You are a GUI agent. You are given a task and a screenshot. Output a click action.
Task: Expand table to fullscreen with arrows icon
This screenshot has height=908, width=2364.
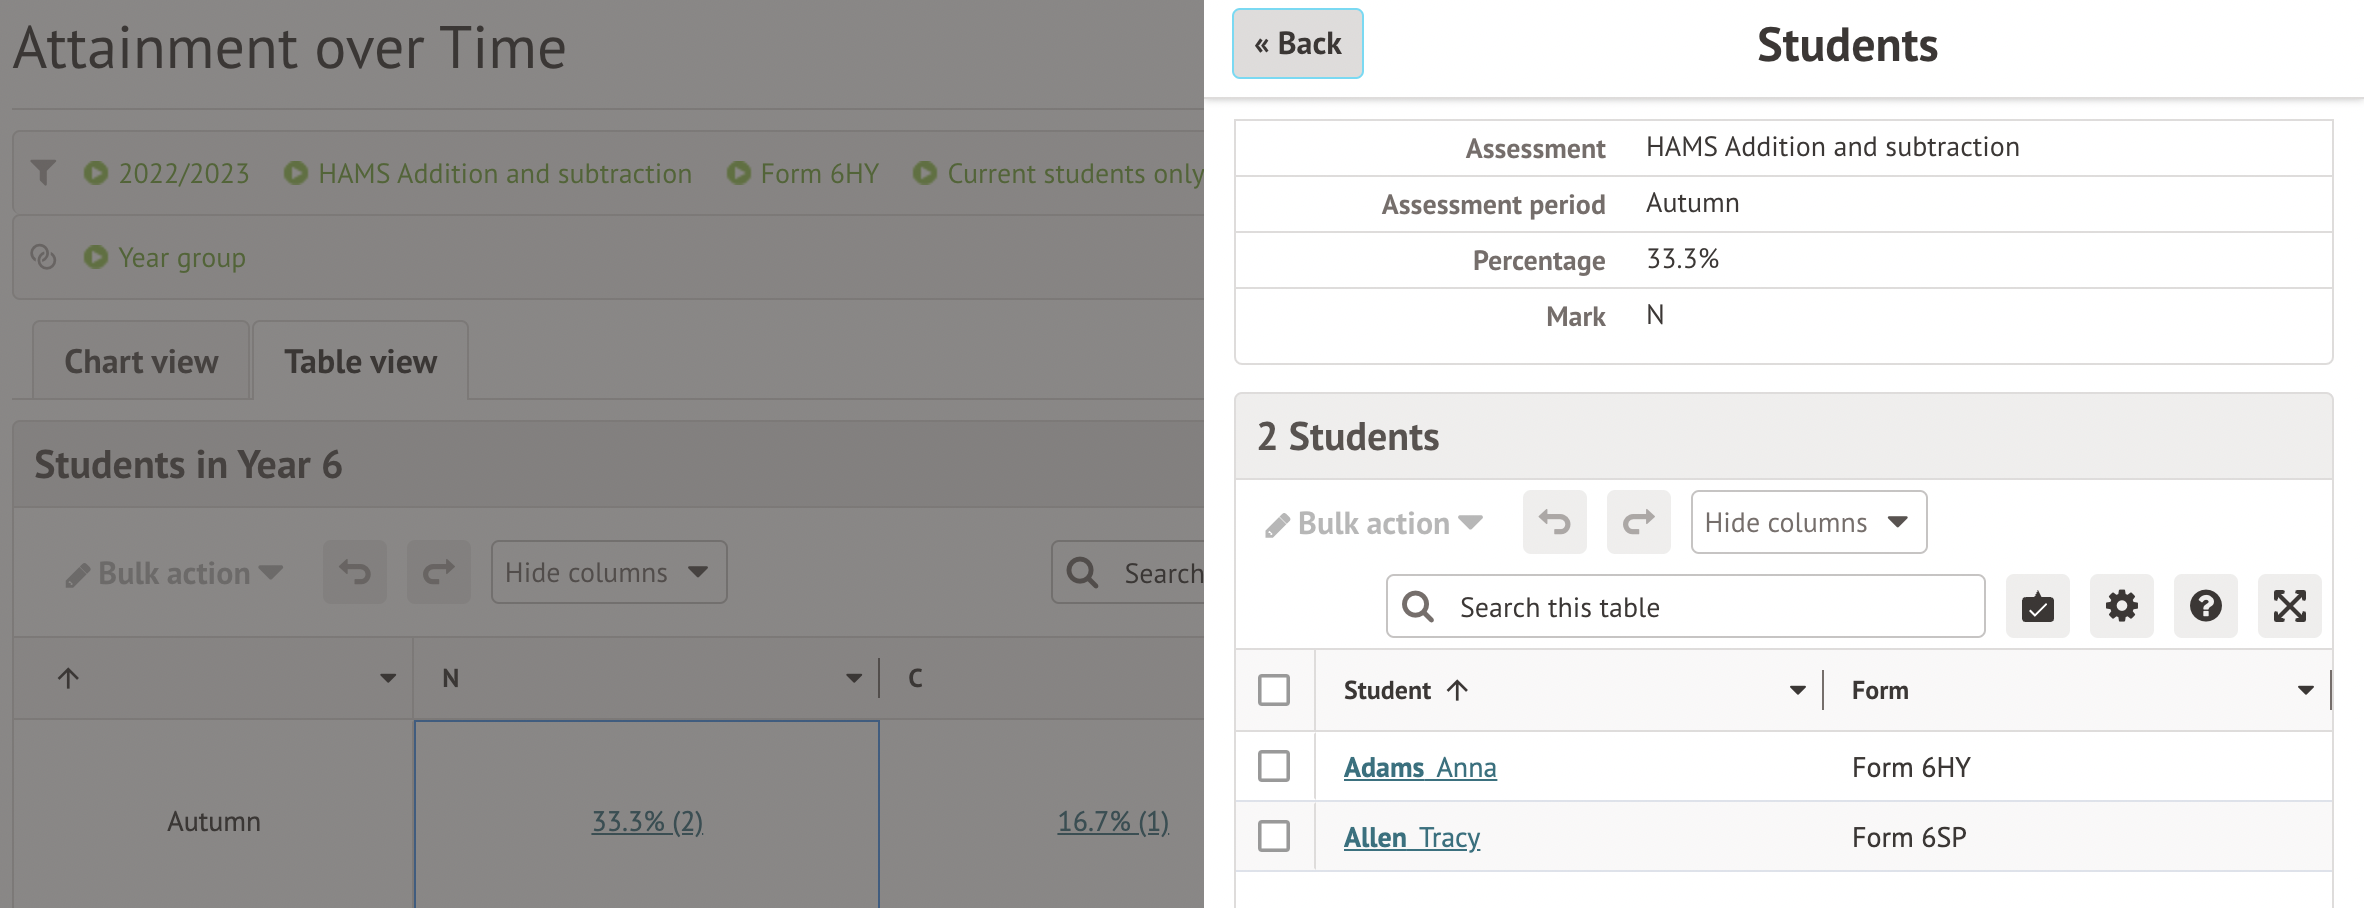pyautogui.click(x=2289, y=606)
